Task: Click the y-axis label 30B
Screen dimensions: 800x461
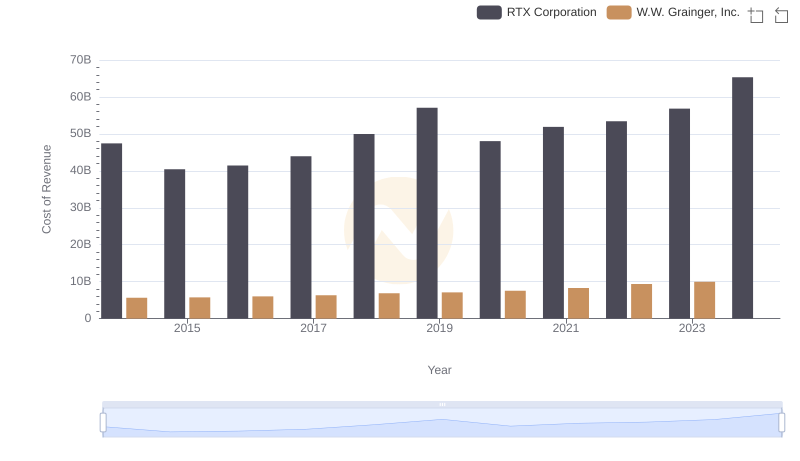Action: [81, 208]
